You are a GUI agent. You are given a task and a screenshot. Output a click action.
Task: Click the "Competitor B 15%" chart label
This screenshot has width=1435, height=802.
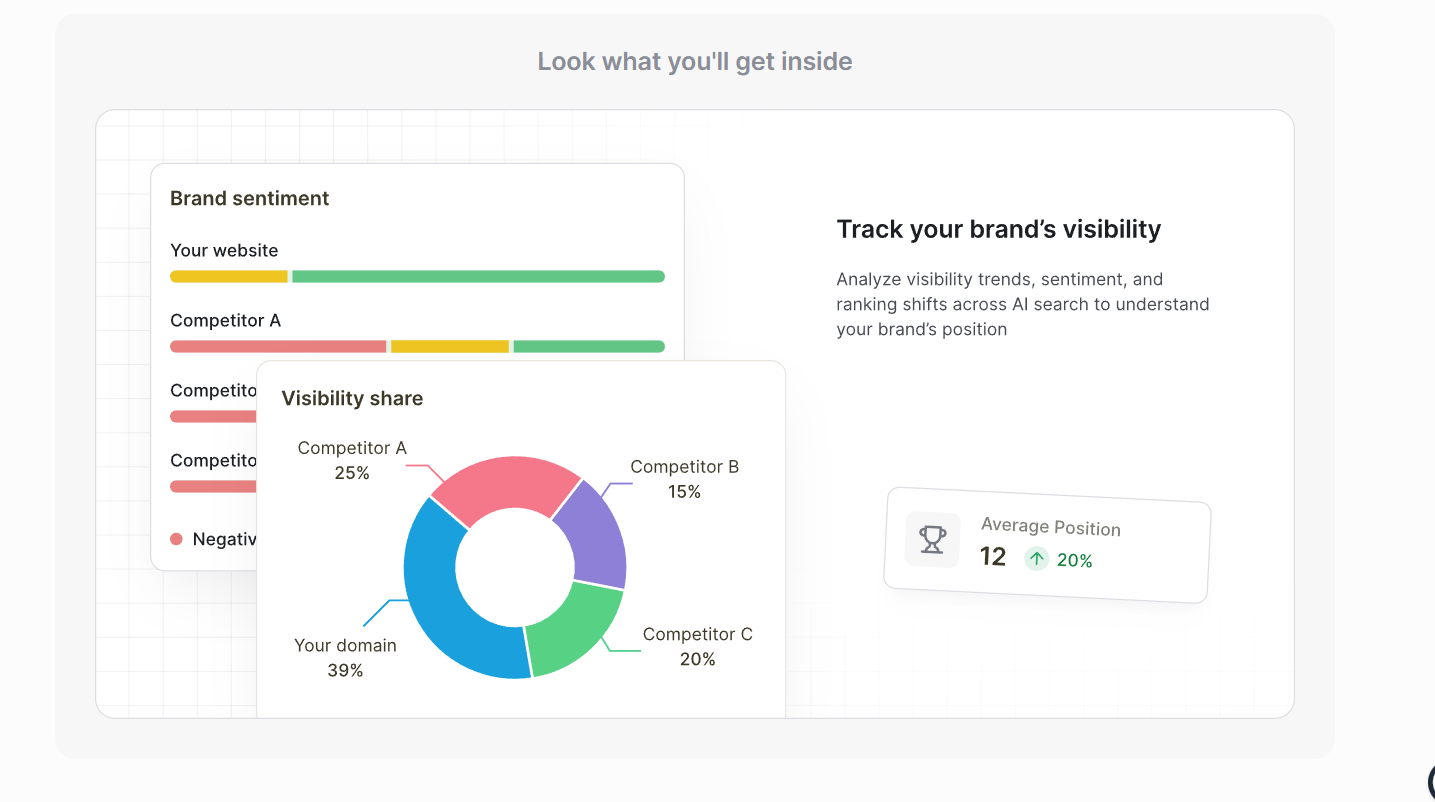point(685,479)
